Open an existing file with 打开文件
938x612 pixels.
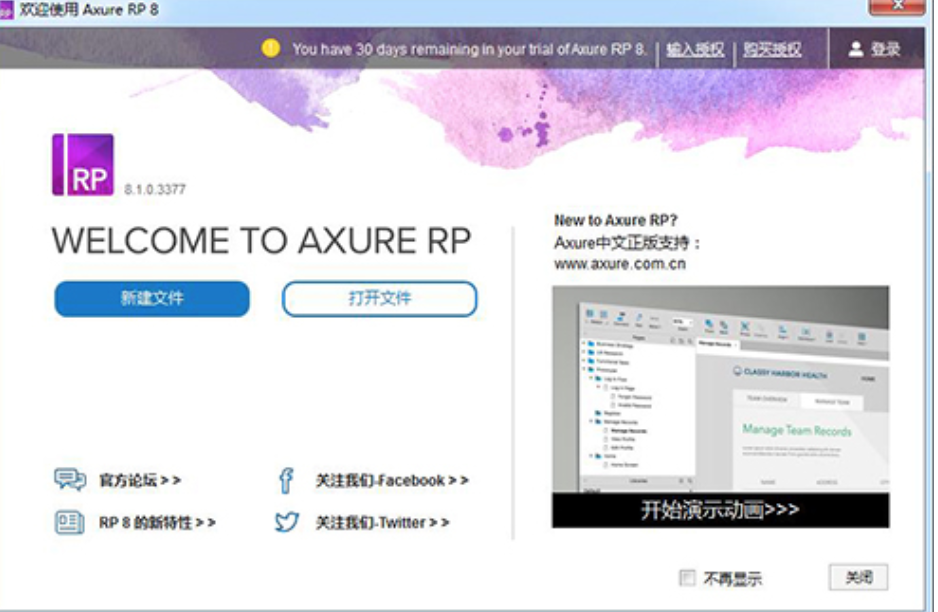379,299
